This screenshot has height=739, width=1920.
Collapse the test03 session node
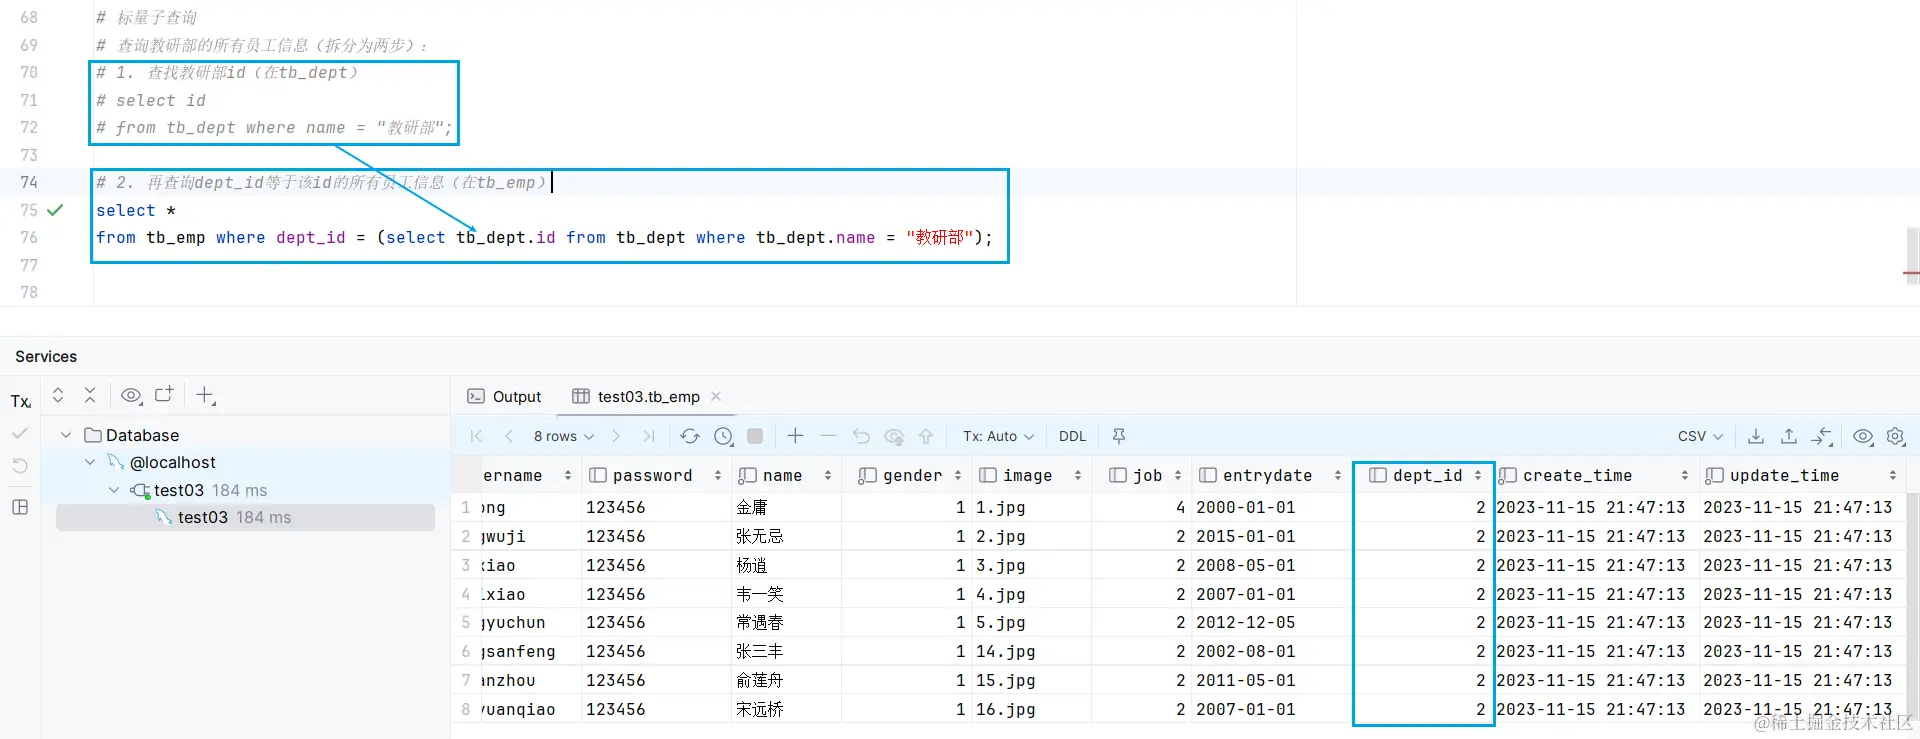pyautogui.click(x=114, y=490)
